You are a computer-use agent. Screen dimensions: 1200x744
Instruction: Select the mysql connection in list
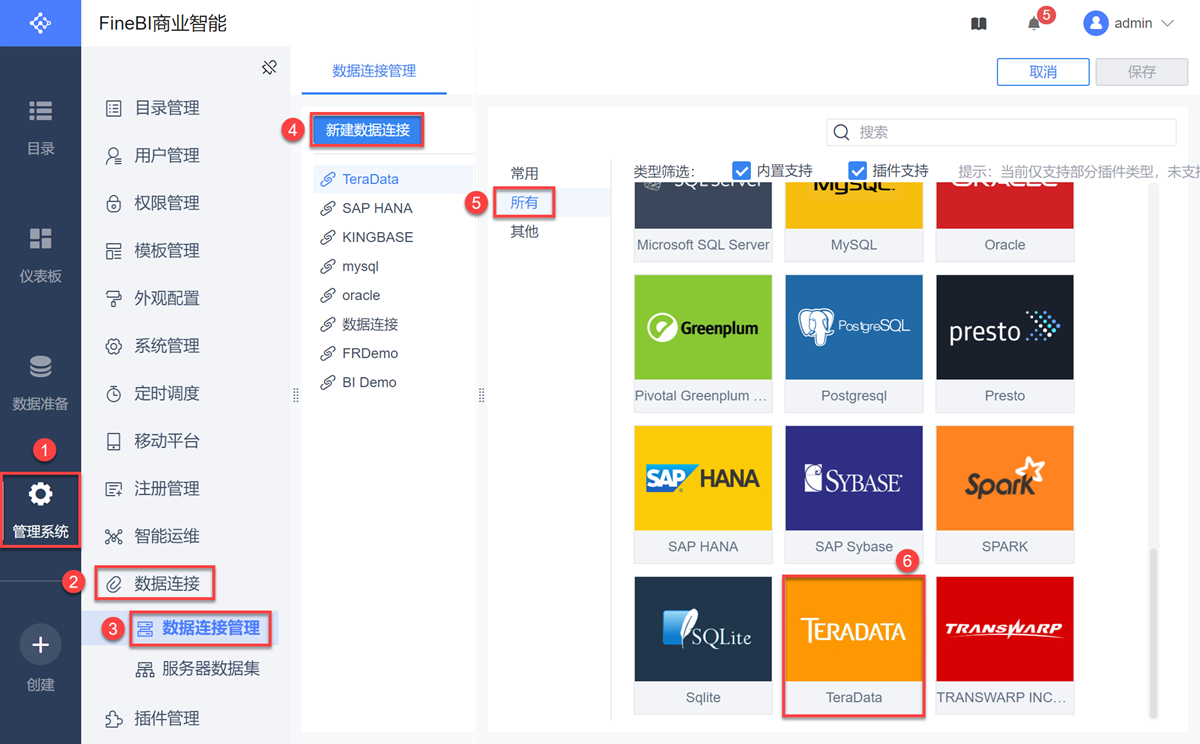coord(392,266)
